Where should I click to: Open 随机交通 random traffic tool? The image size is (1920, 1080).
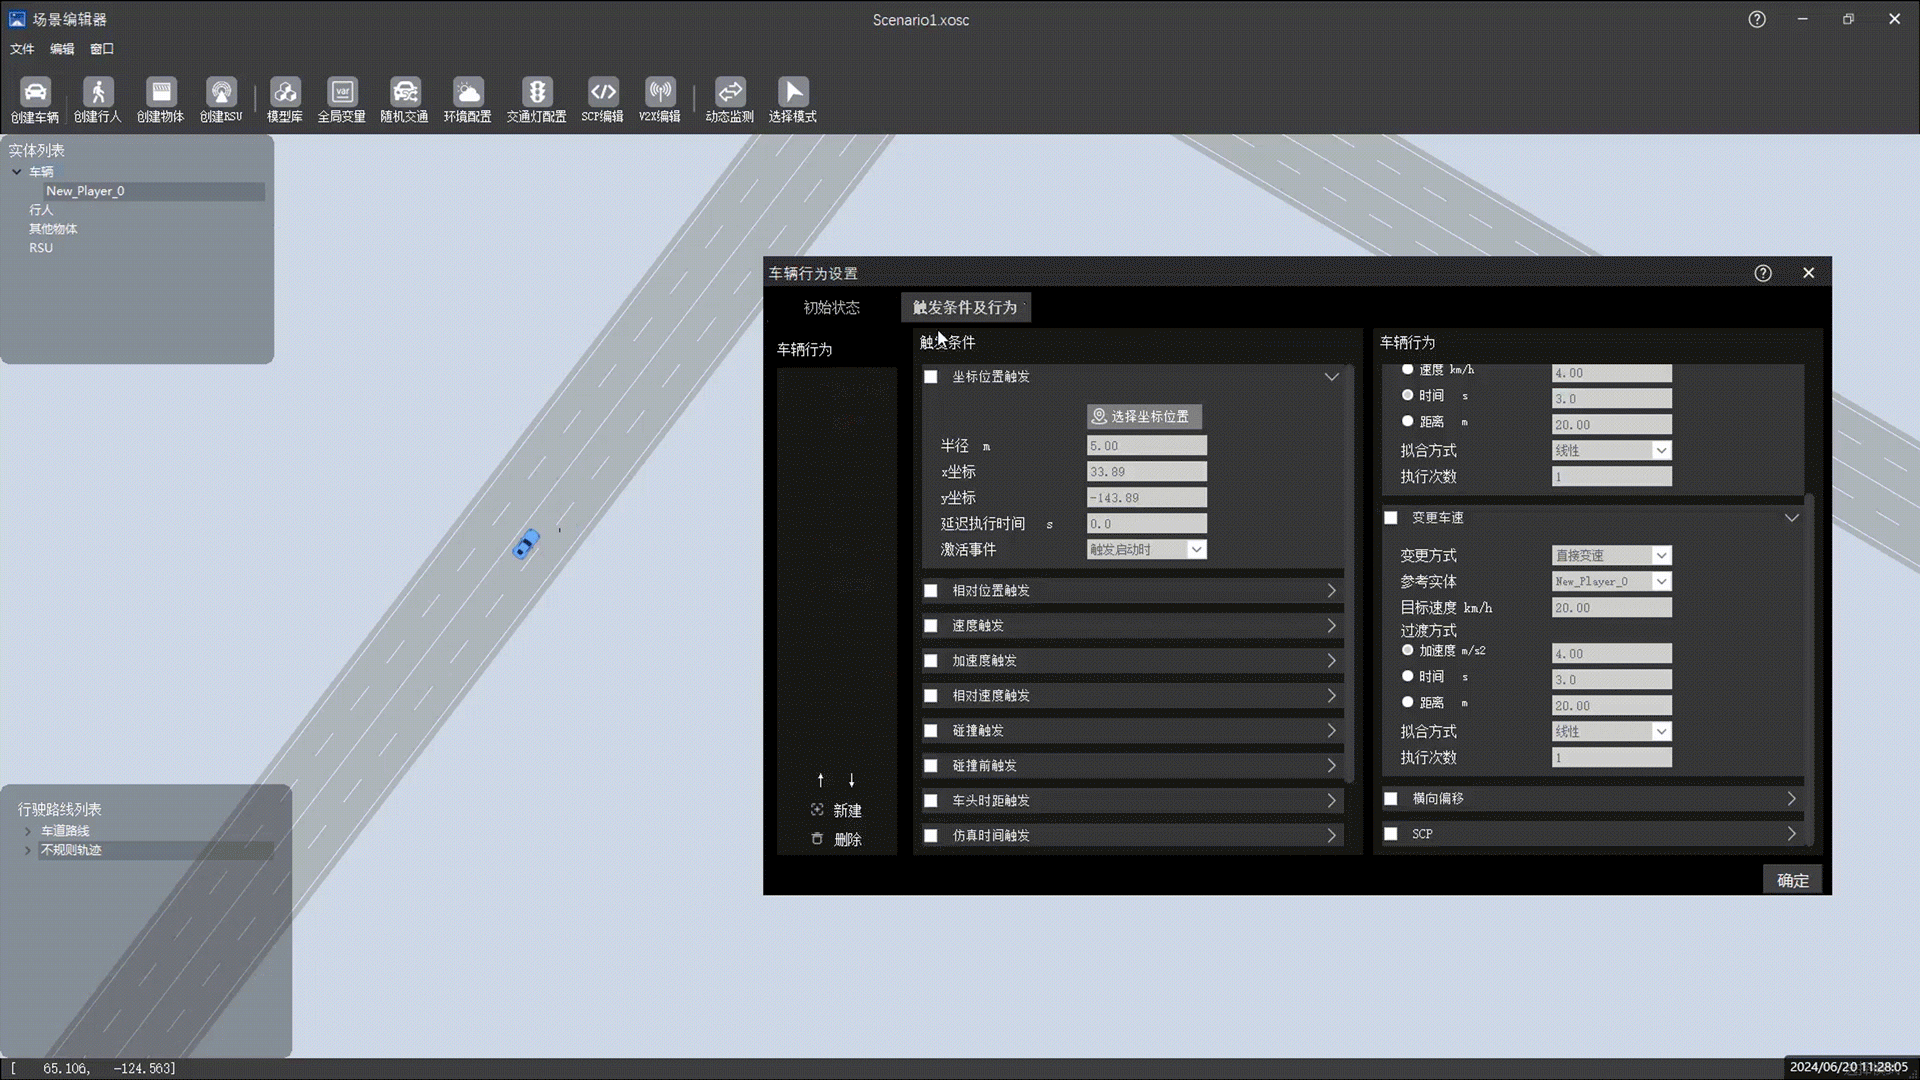(404, 93)
